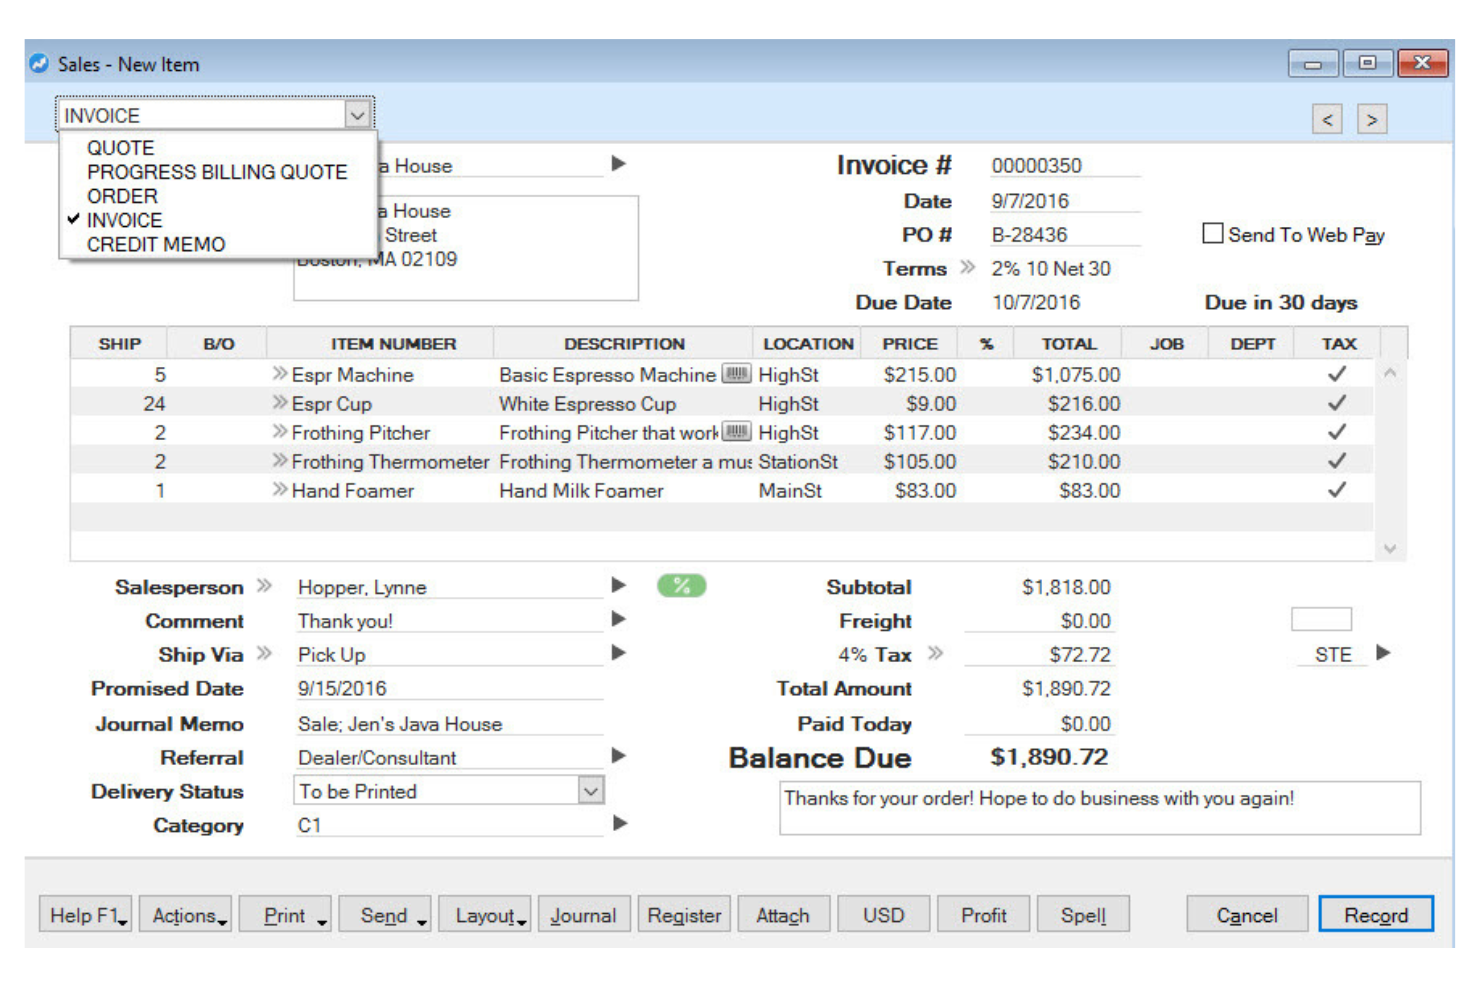This screenshot has height=987, width=1480.
Task: Click the next record arrow at top right
Action: point(1371,118)
